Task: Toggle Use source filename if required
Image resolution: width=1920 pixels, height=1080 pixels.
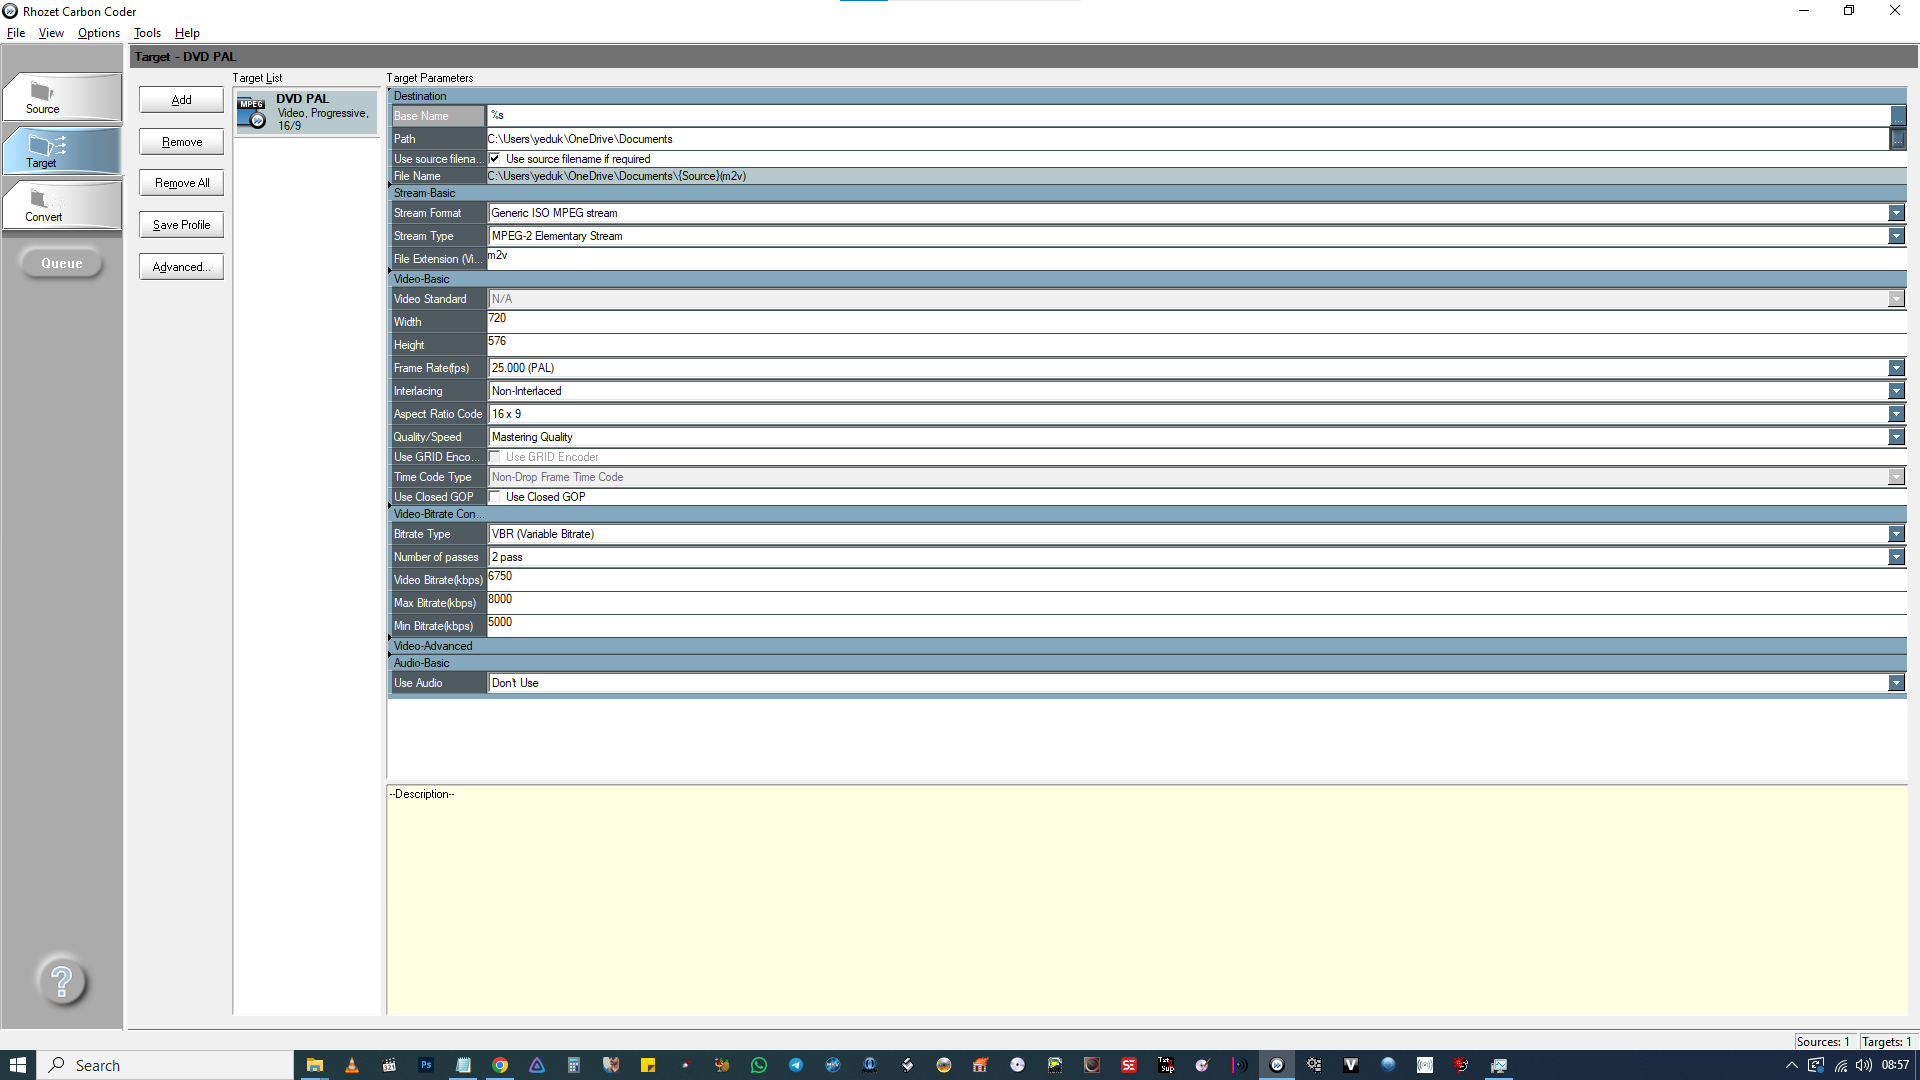Action: (x=495, y=158)
